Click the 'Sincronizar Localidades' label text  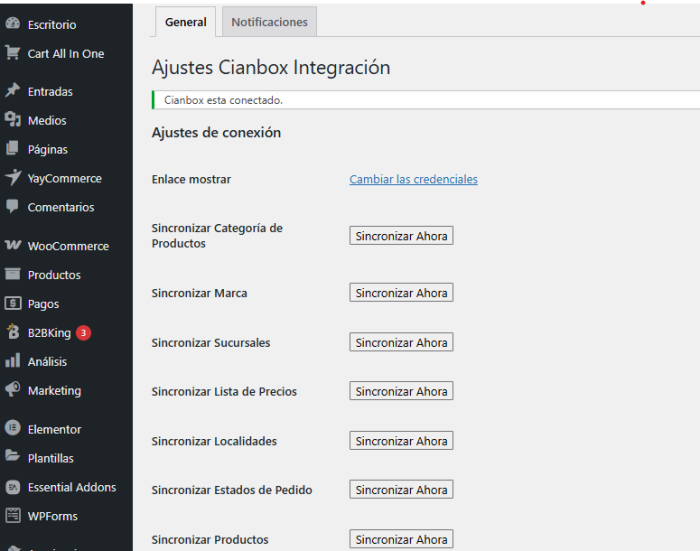click(214, 442)
